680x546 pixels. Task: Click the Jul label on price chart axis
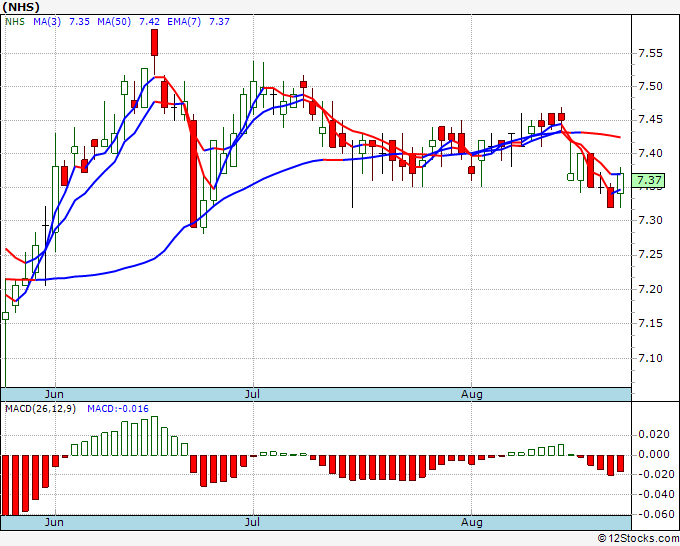[x=252, y=394]
